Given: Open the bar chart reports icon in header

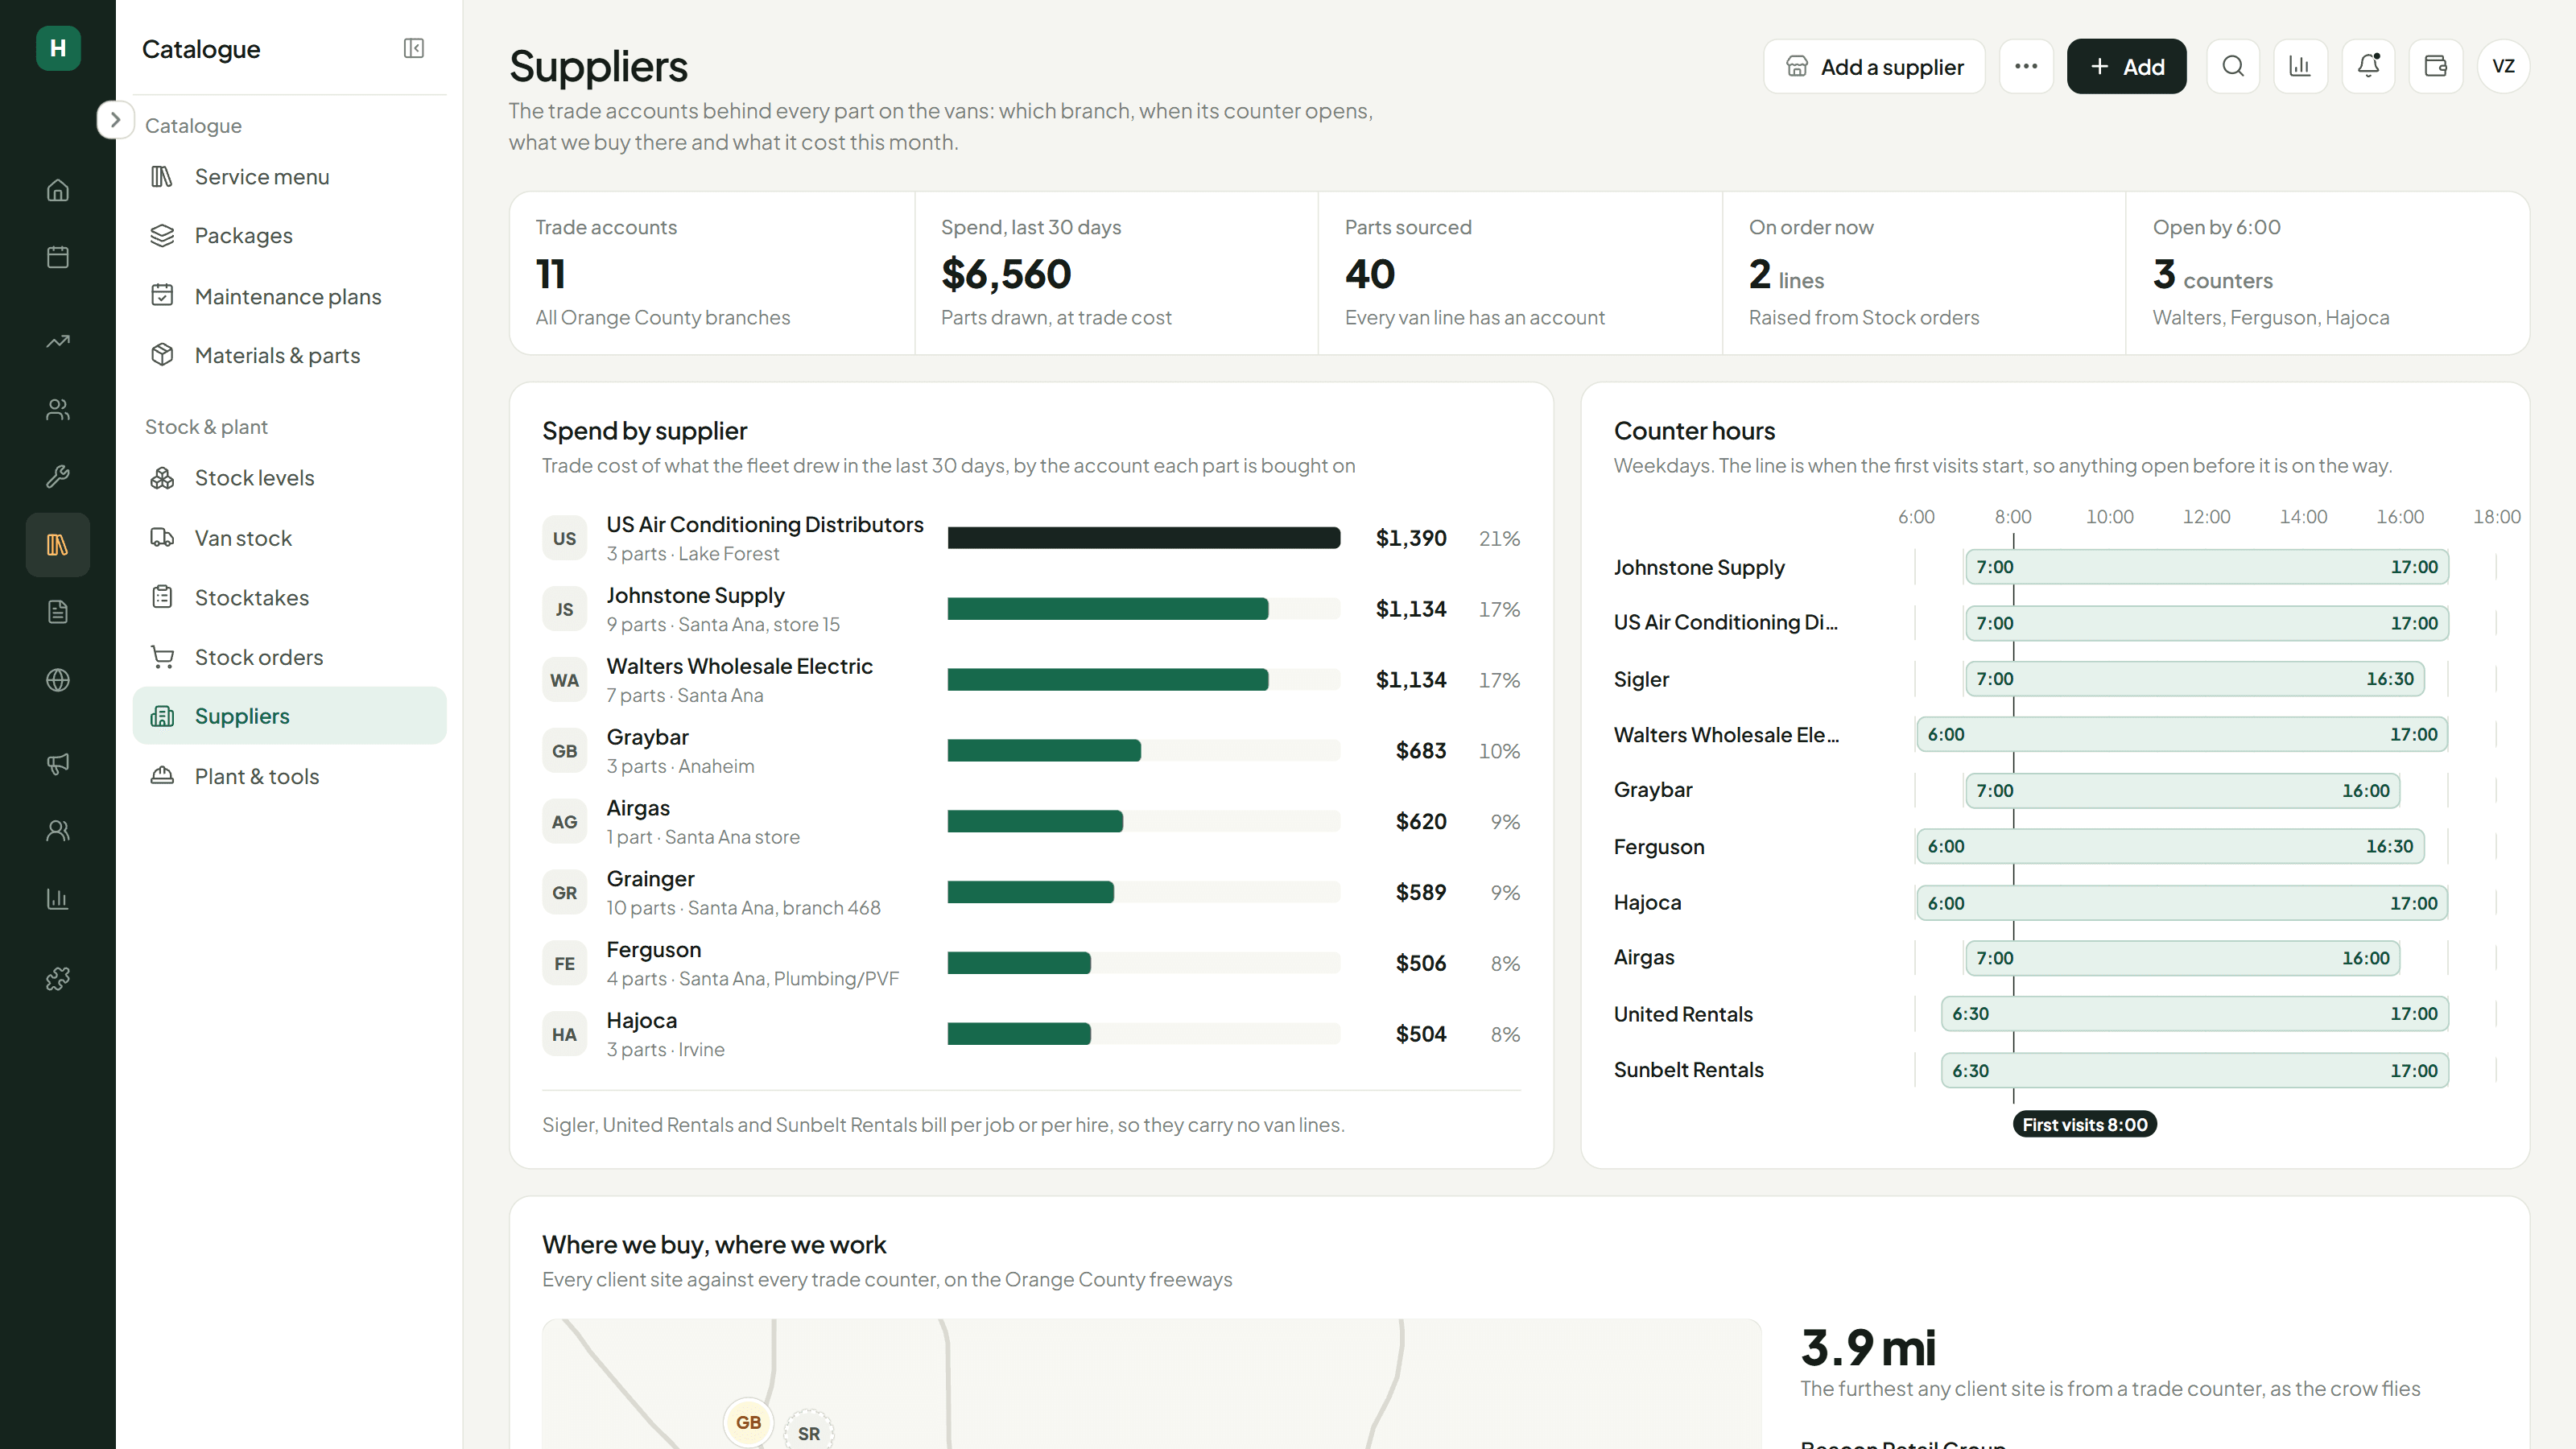Looking at the screenshot, I should click(2300, 66).
